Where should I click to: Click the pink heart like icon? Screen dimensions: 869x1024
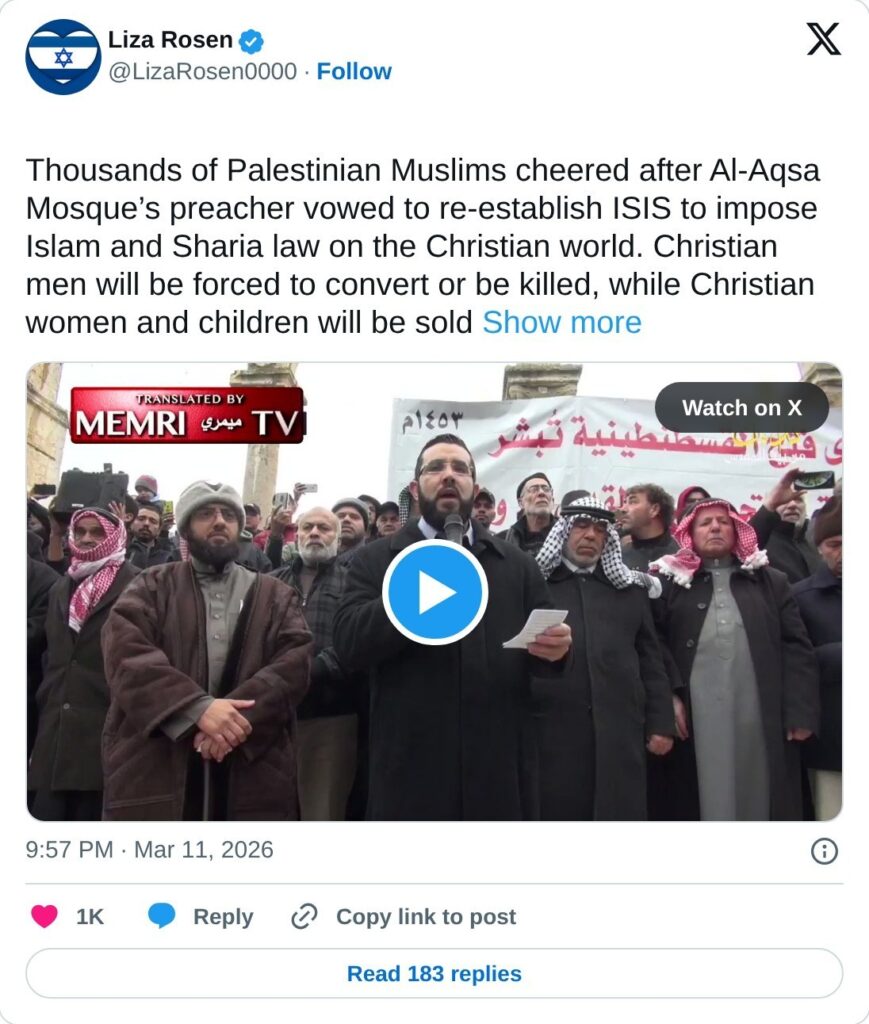click(x=44, y=916)
